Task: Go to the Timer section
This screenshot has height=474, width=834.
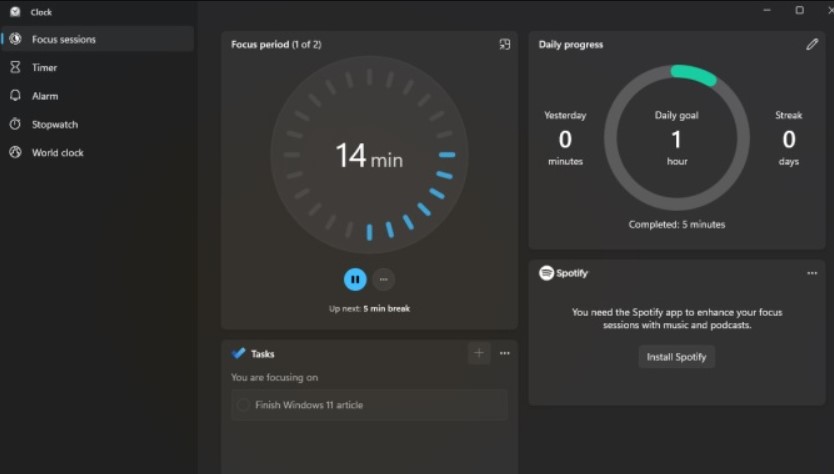Action: pyautogui.click(x=97, y=68)
